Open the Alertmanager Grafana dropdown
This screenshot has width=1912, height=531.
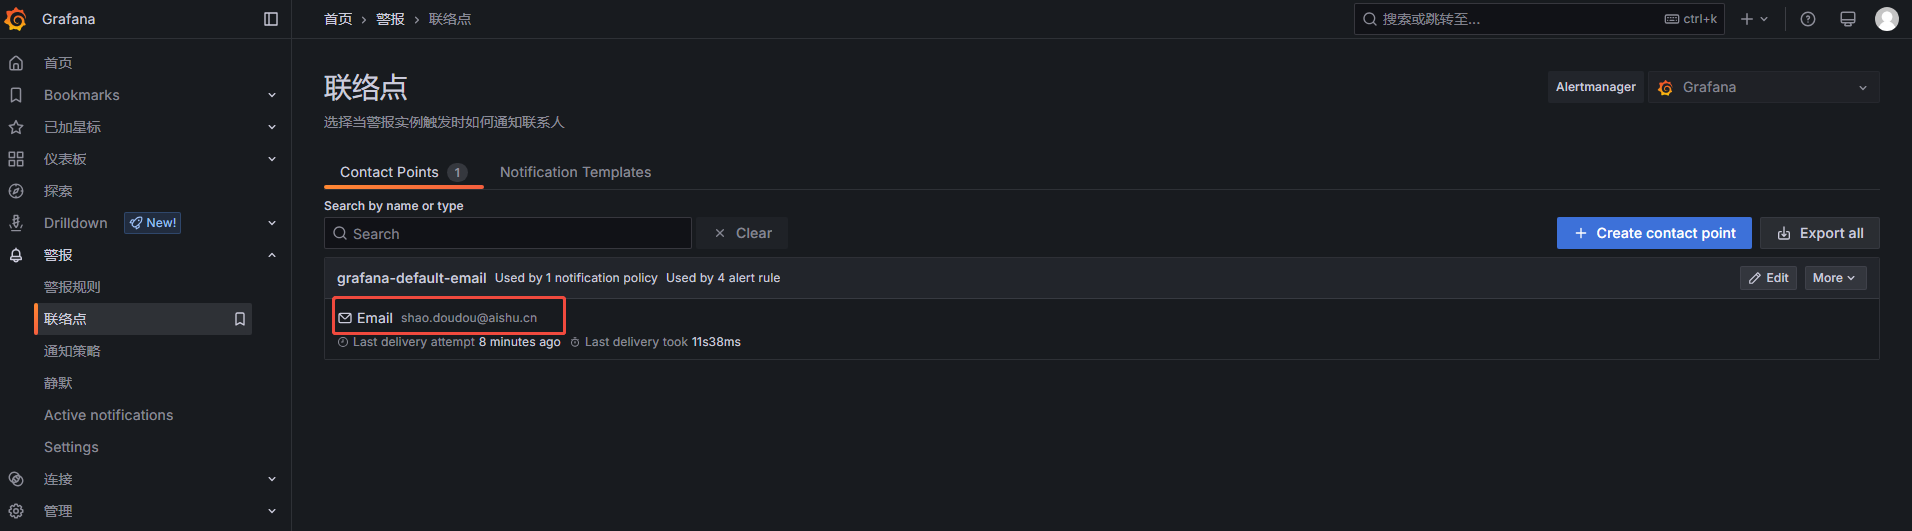pos(1764,87)
